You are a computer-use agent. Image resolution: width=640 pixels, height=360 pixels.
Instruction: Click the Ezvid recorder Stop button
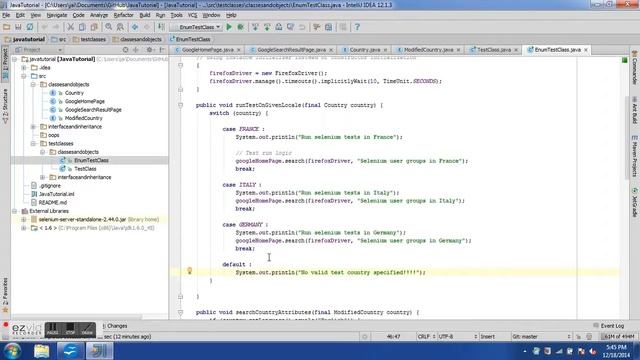(x=70, y=329)
